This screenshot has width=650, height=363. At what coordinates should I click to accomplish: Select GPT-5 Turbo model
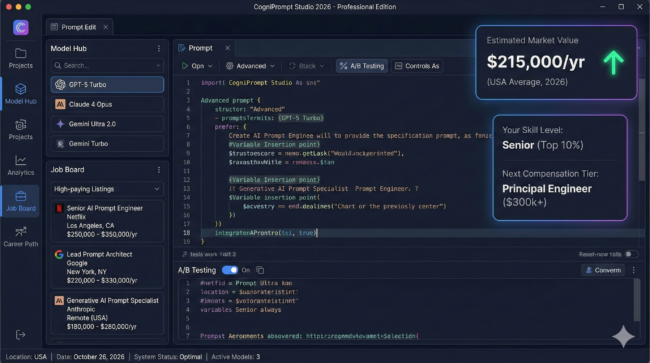[x=107, y=85]
